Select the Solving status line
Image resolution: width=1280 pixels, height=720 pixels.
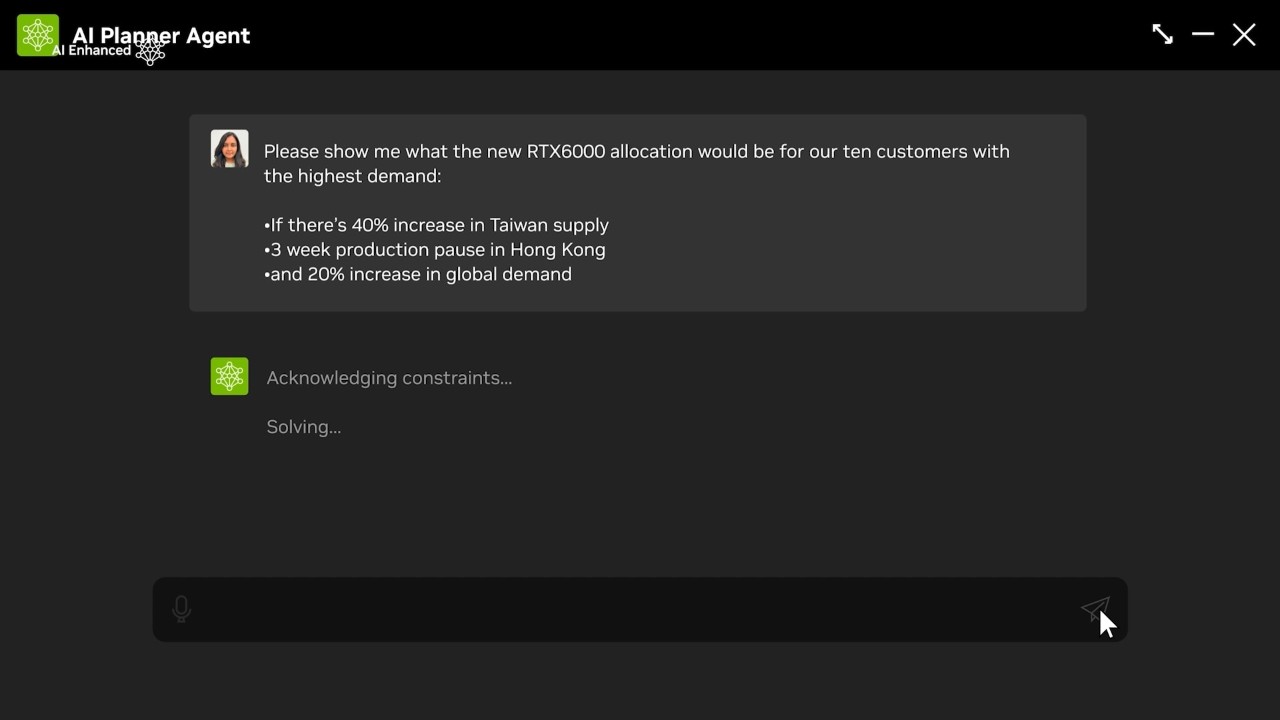click(x=304, y=427)
